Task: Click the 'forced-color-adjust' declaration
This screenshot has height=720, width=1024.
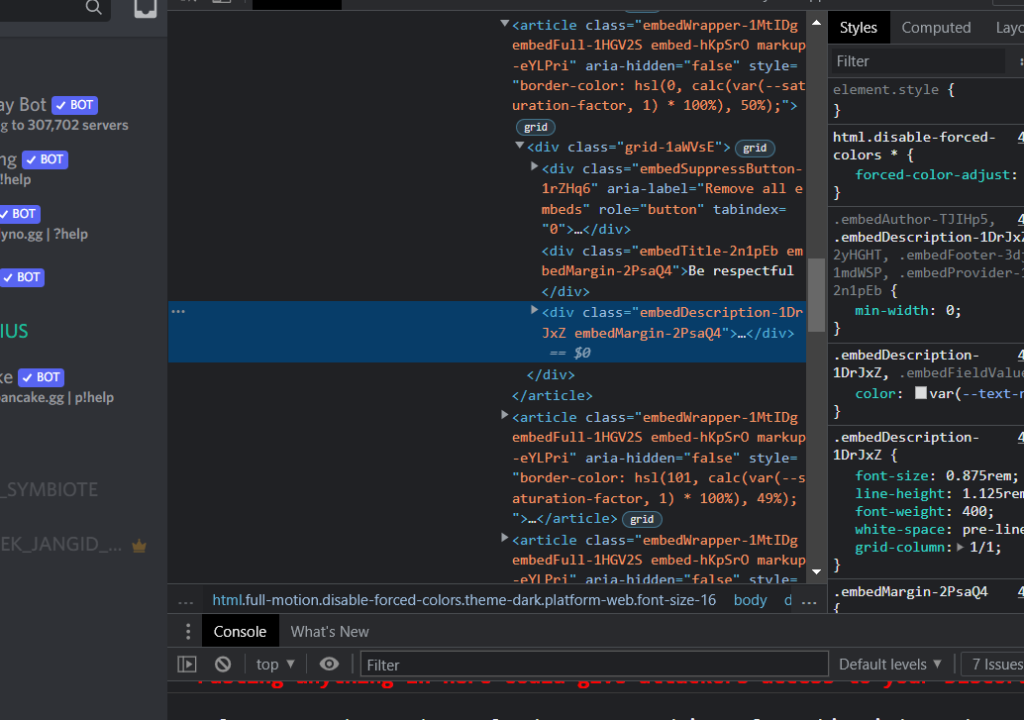Action: pos(935,174)
